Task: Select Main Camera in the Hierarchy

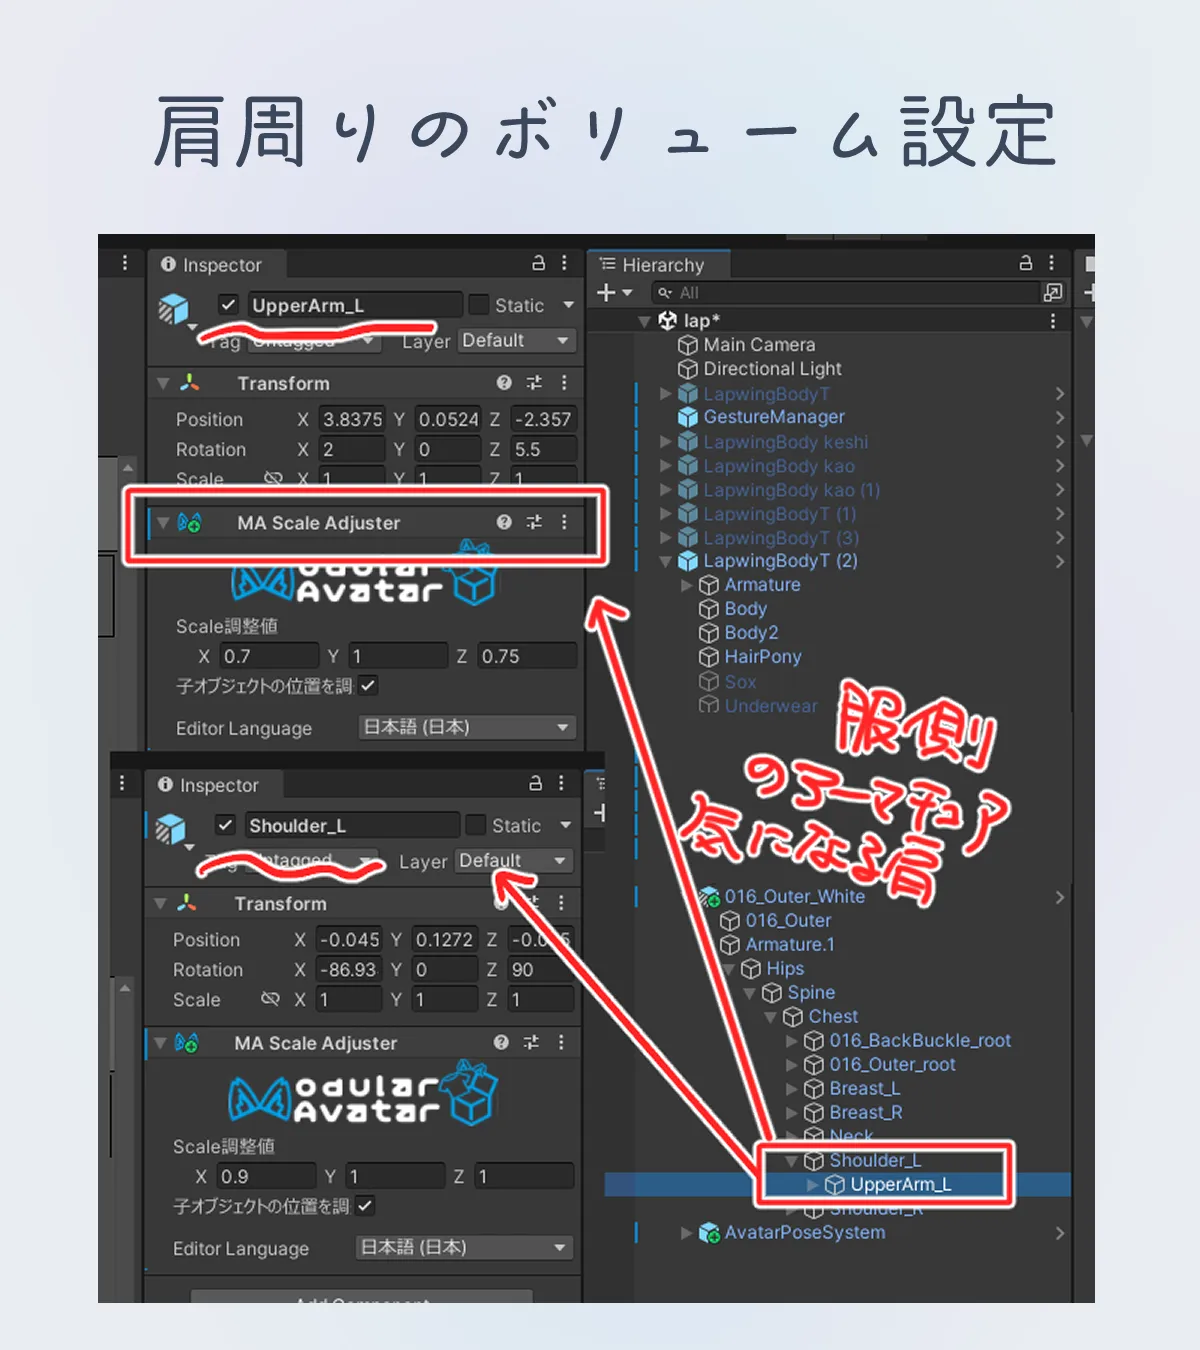Action: (x=758, y=345)
